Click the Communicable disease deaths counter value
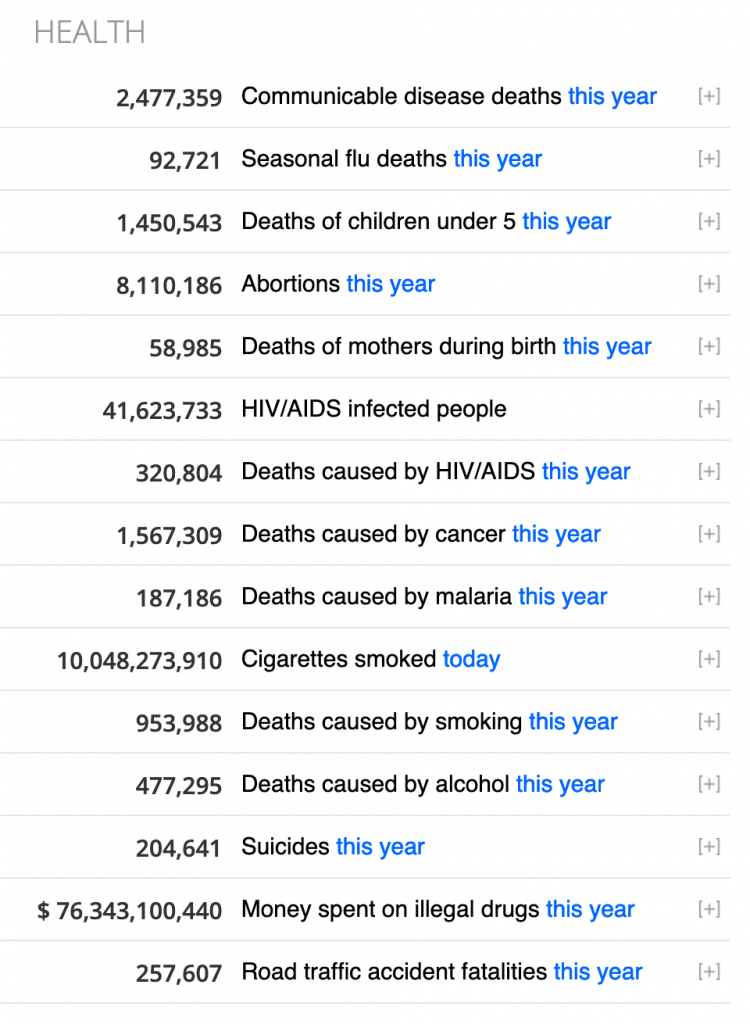Screen dimensions: 750x1024 tap(170, 98)
